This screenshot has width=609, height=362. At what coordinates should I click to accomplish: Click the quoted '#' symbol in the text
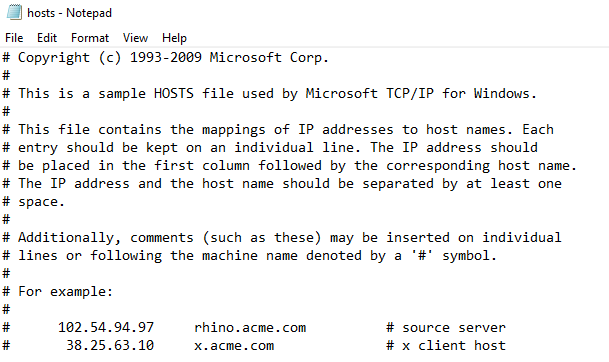pos(422,255)
